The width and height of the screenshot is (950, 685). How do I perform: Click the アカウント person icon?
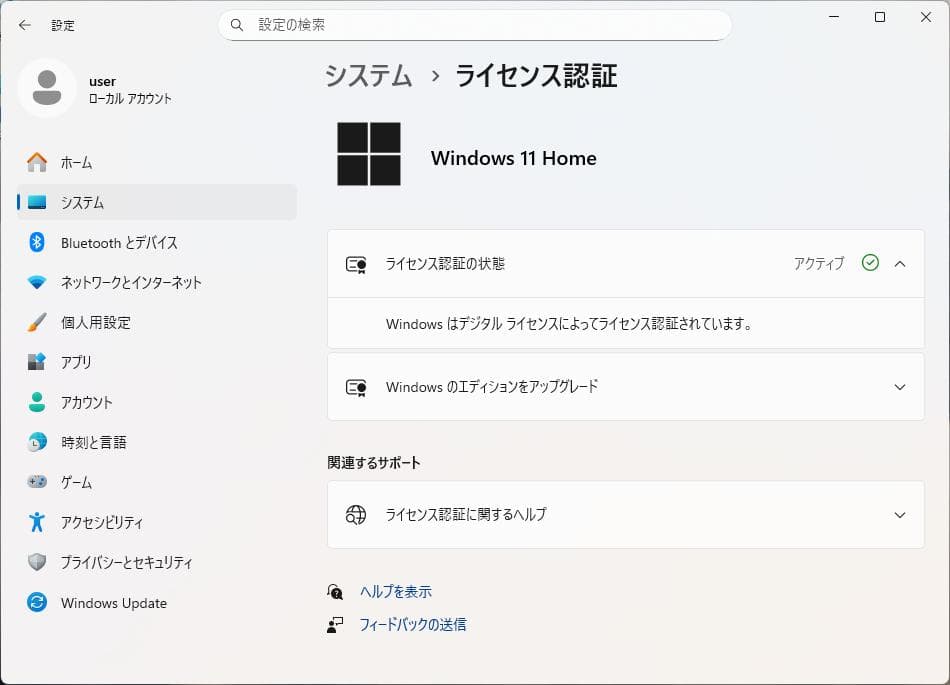[37, 402]
